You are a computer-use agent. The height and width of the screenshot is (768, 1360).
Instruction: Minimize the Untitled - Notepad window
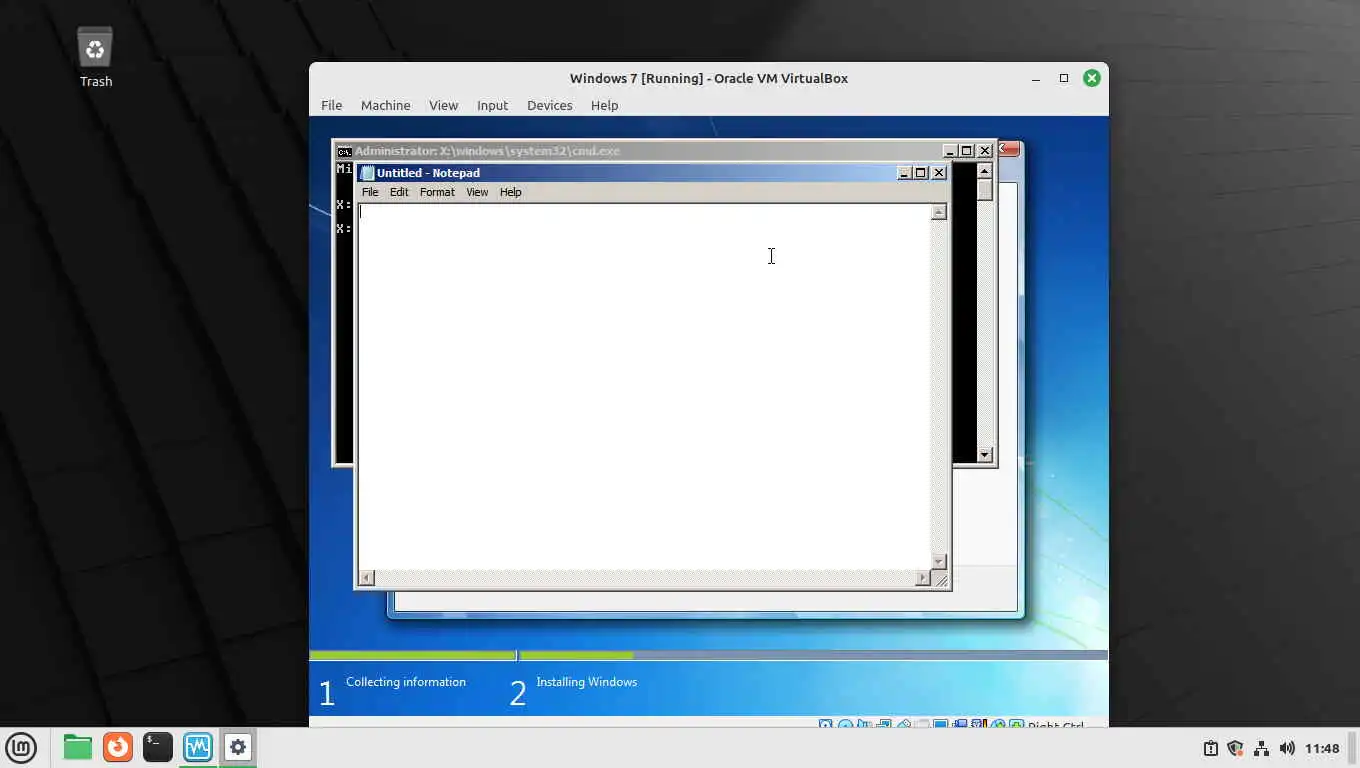(x=904, y=173)
